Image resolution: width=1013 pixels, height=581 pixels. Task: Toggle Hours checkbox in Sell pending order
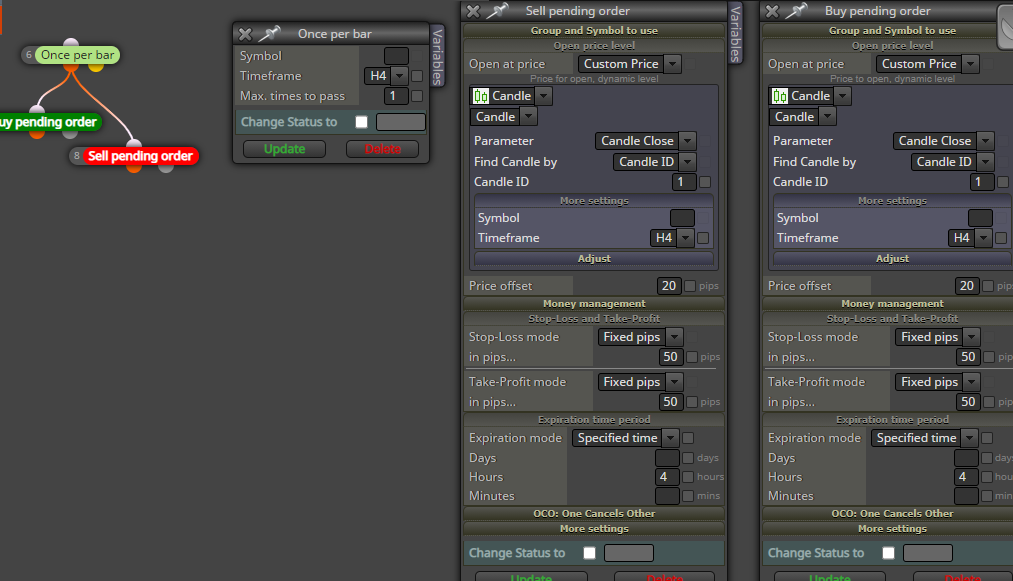pyautogui.click(x=688, y=477)
